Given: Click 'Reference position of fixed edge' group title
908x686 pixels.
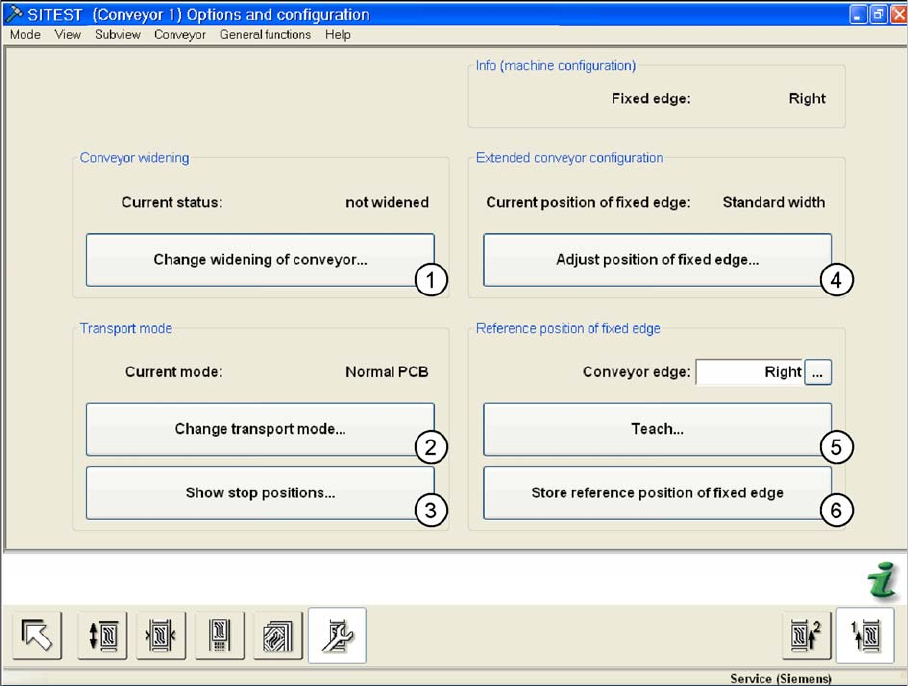Looking at the screenshot, I should 568,329.
